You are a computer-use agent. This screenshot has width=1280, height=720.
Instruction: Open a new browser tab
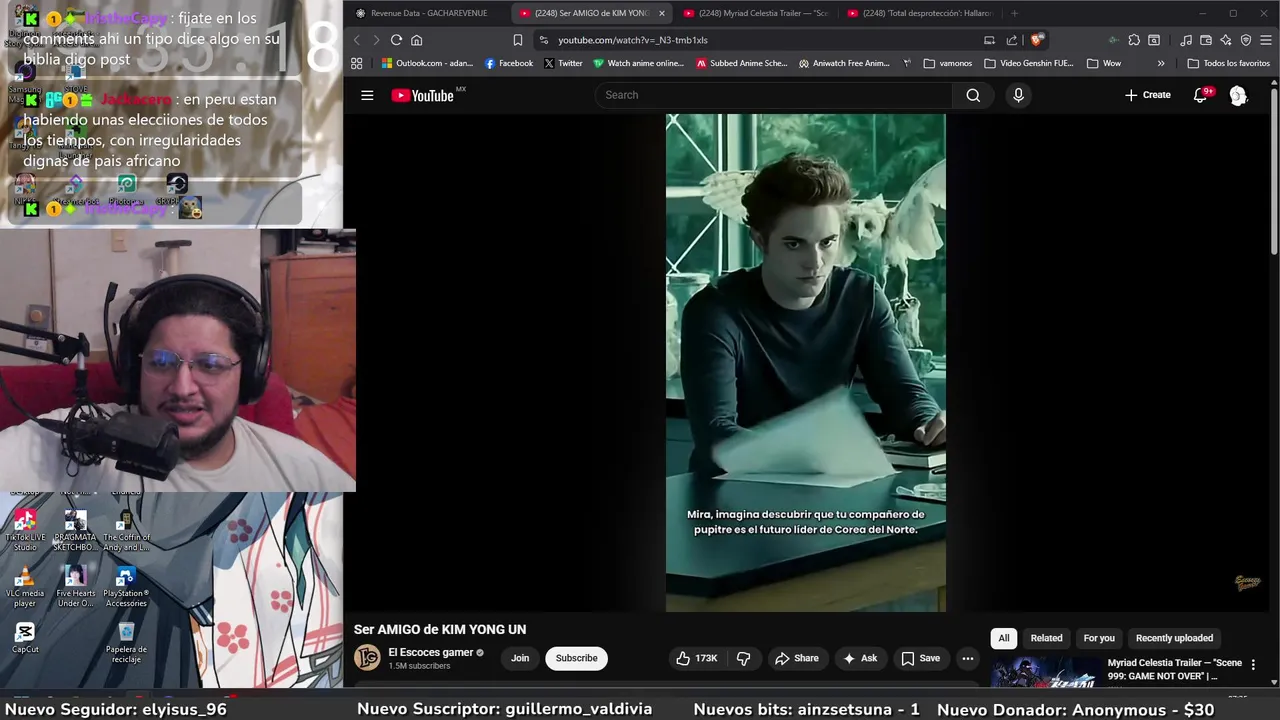coord(1014,13)
